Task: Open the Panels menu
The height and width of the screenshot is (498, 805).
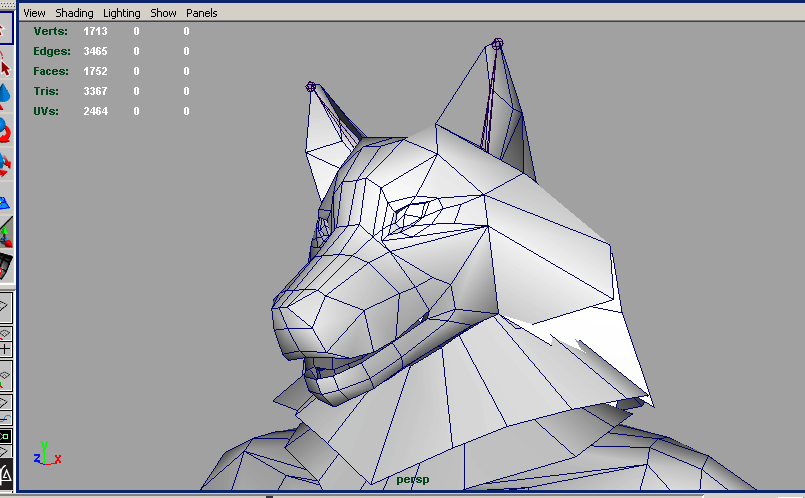Action: [x=201, y=13]
